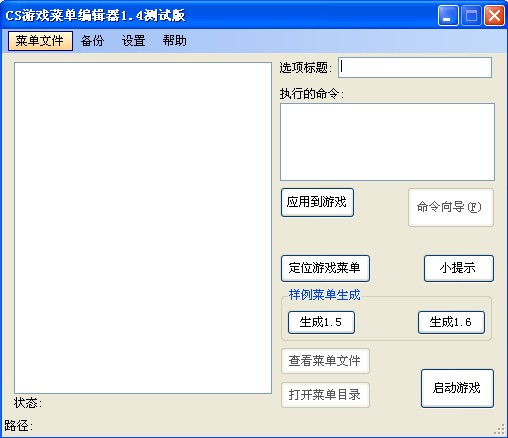Open the 命令向导 (F) wizard

451,207
